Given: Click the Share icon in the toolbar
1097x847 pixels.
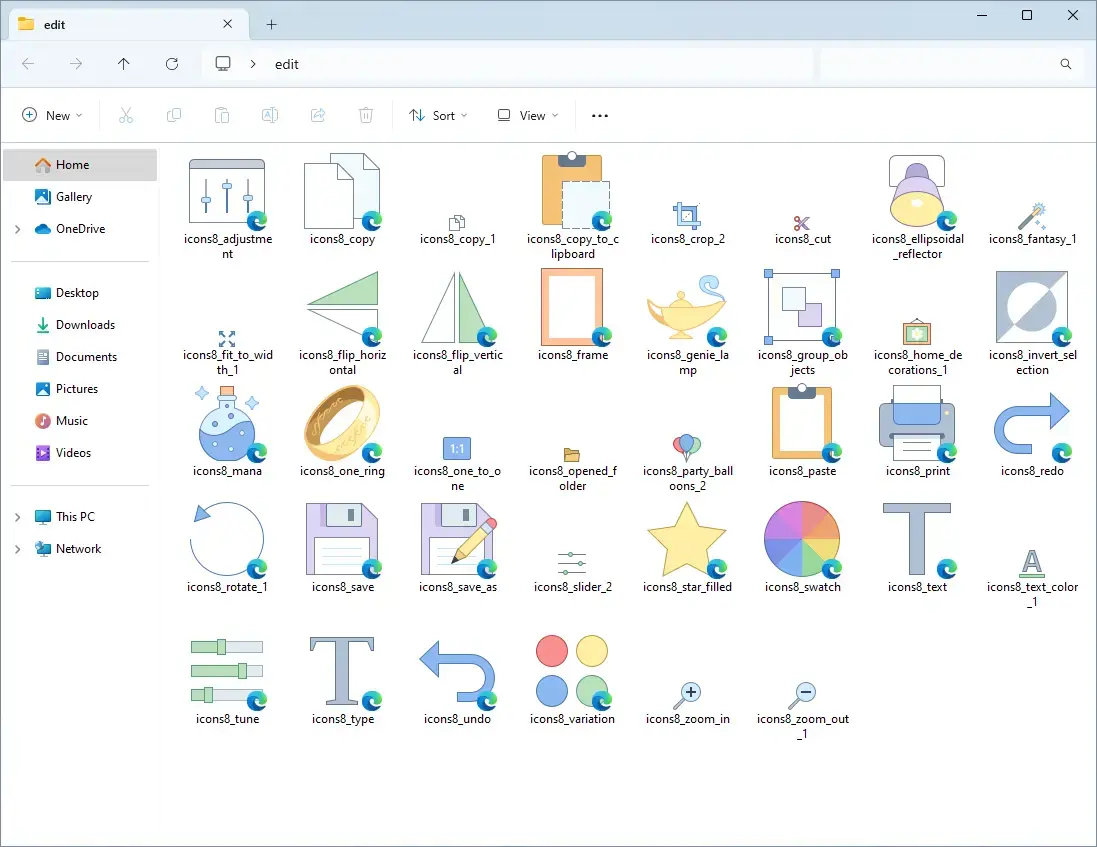Looking at the screenshot, I should (x=318, y=115).
